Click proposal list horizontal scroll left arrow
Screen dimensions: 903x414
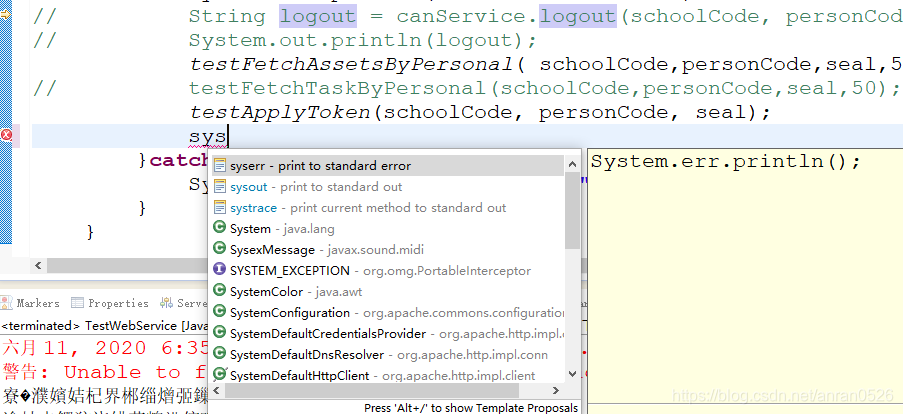click(217, 391)
